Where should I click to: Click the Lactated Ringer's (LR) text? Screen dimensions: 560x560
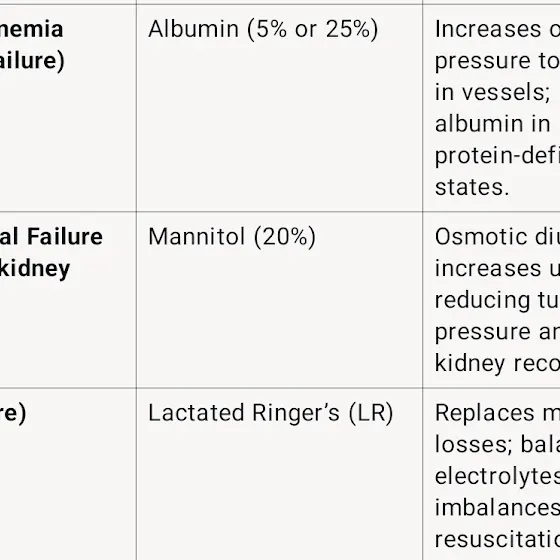click(x=271, y=413)
